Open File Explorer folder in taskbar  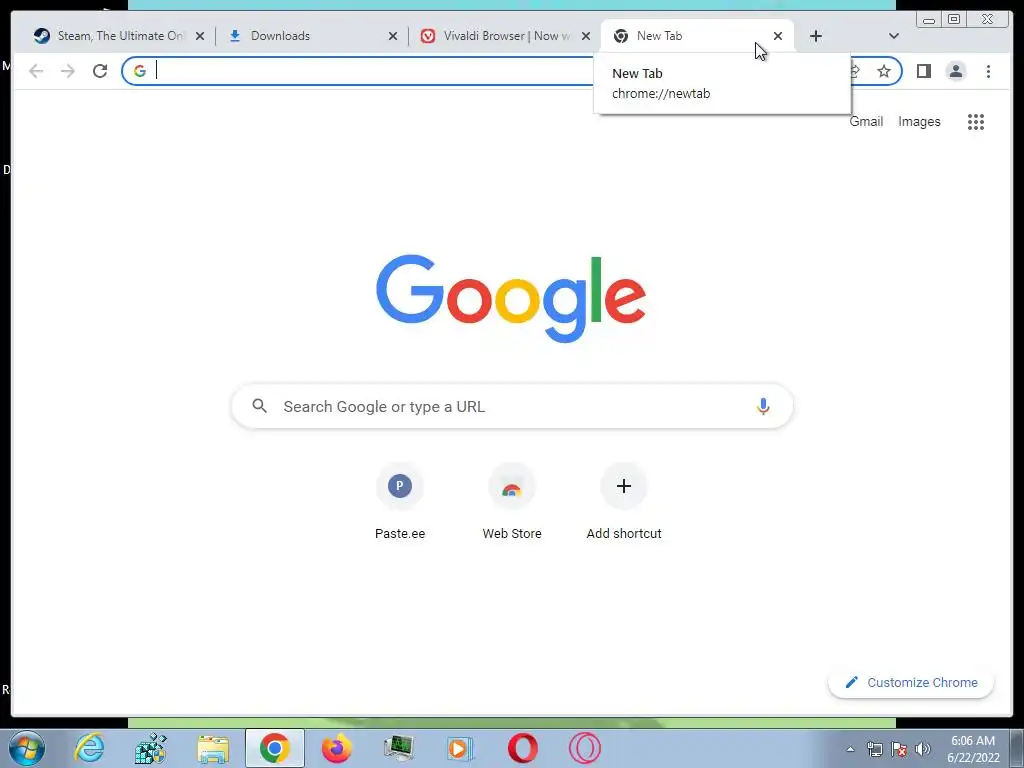tap(213, 748)
